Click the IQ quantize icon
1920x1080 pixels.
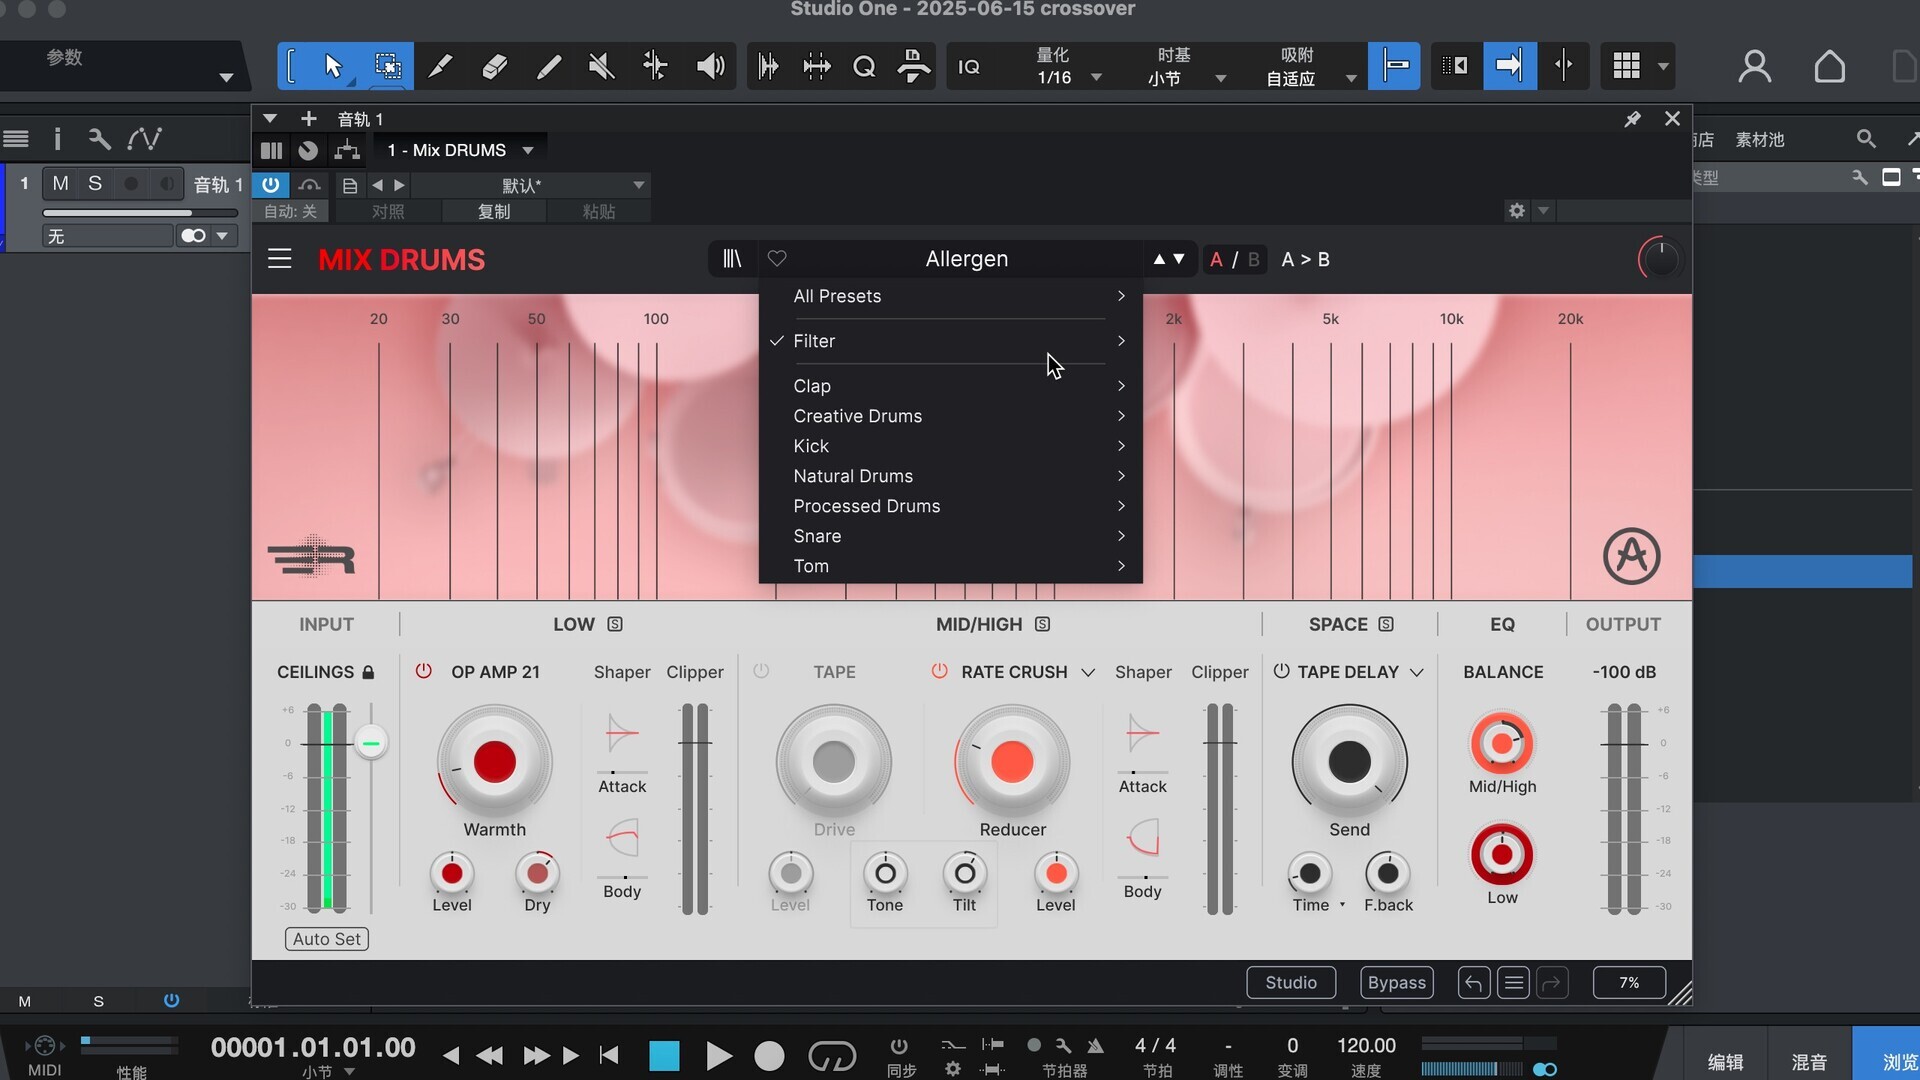969,67
